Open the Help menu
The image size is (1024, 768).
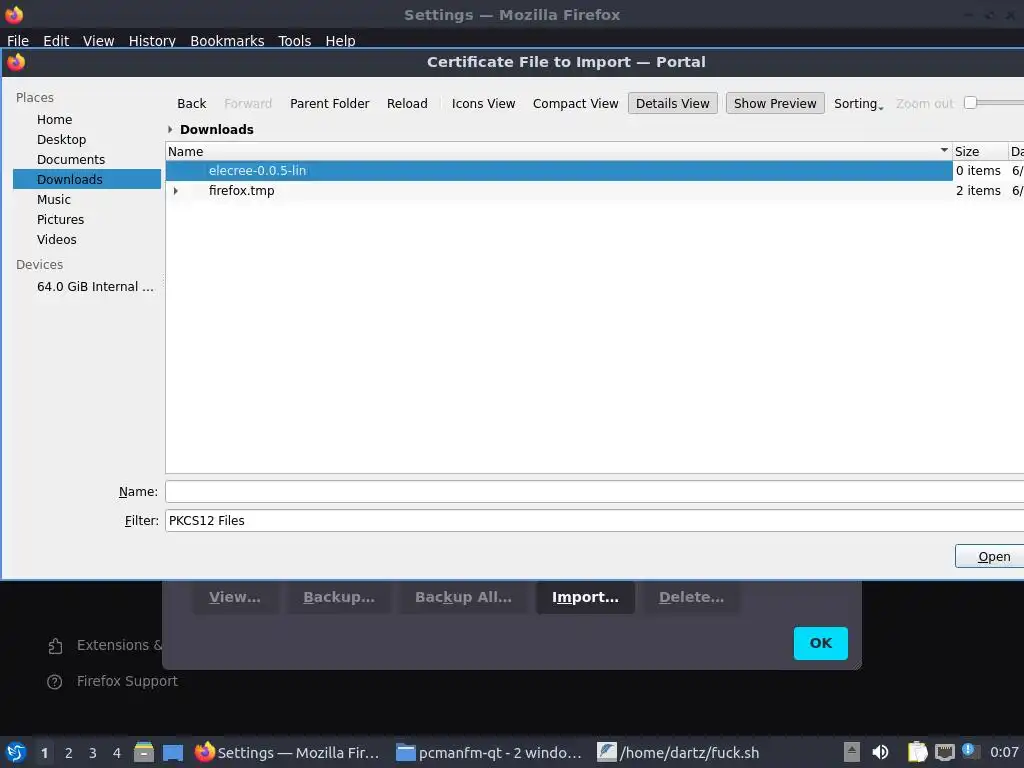pyautogui.click(x=340, y=40)
